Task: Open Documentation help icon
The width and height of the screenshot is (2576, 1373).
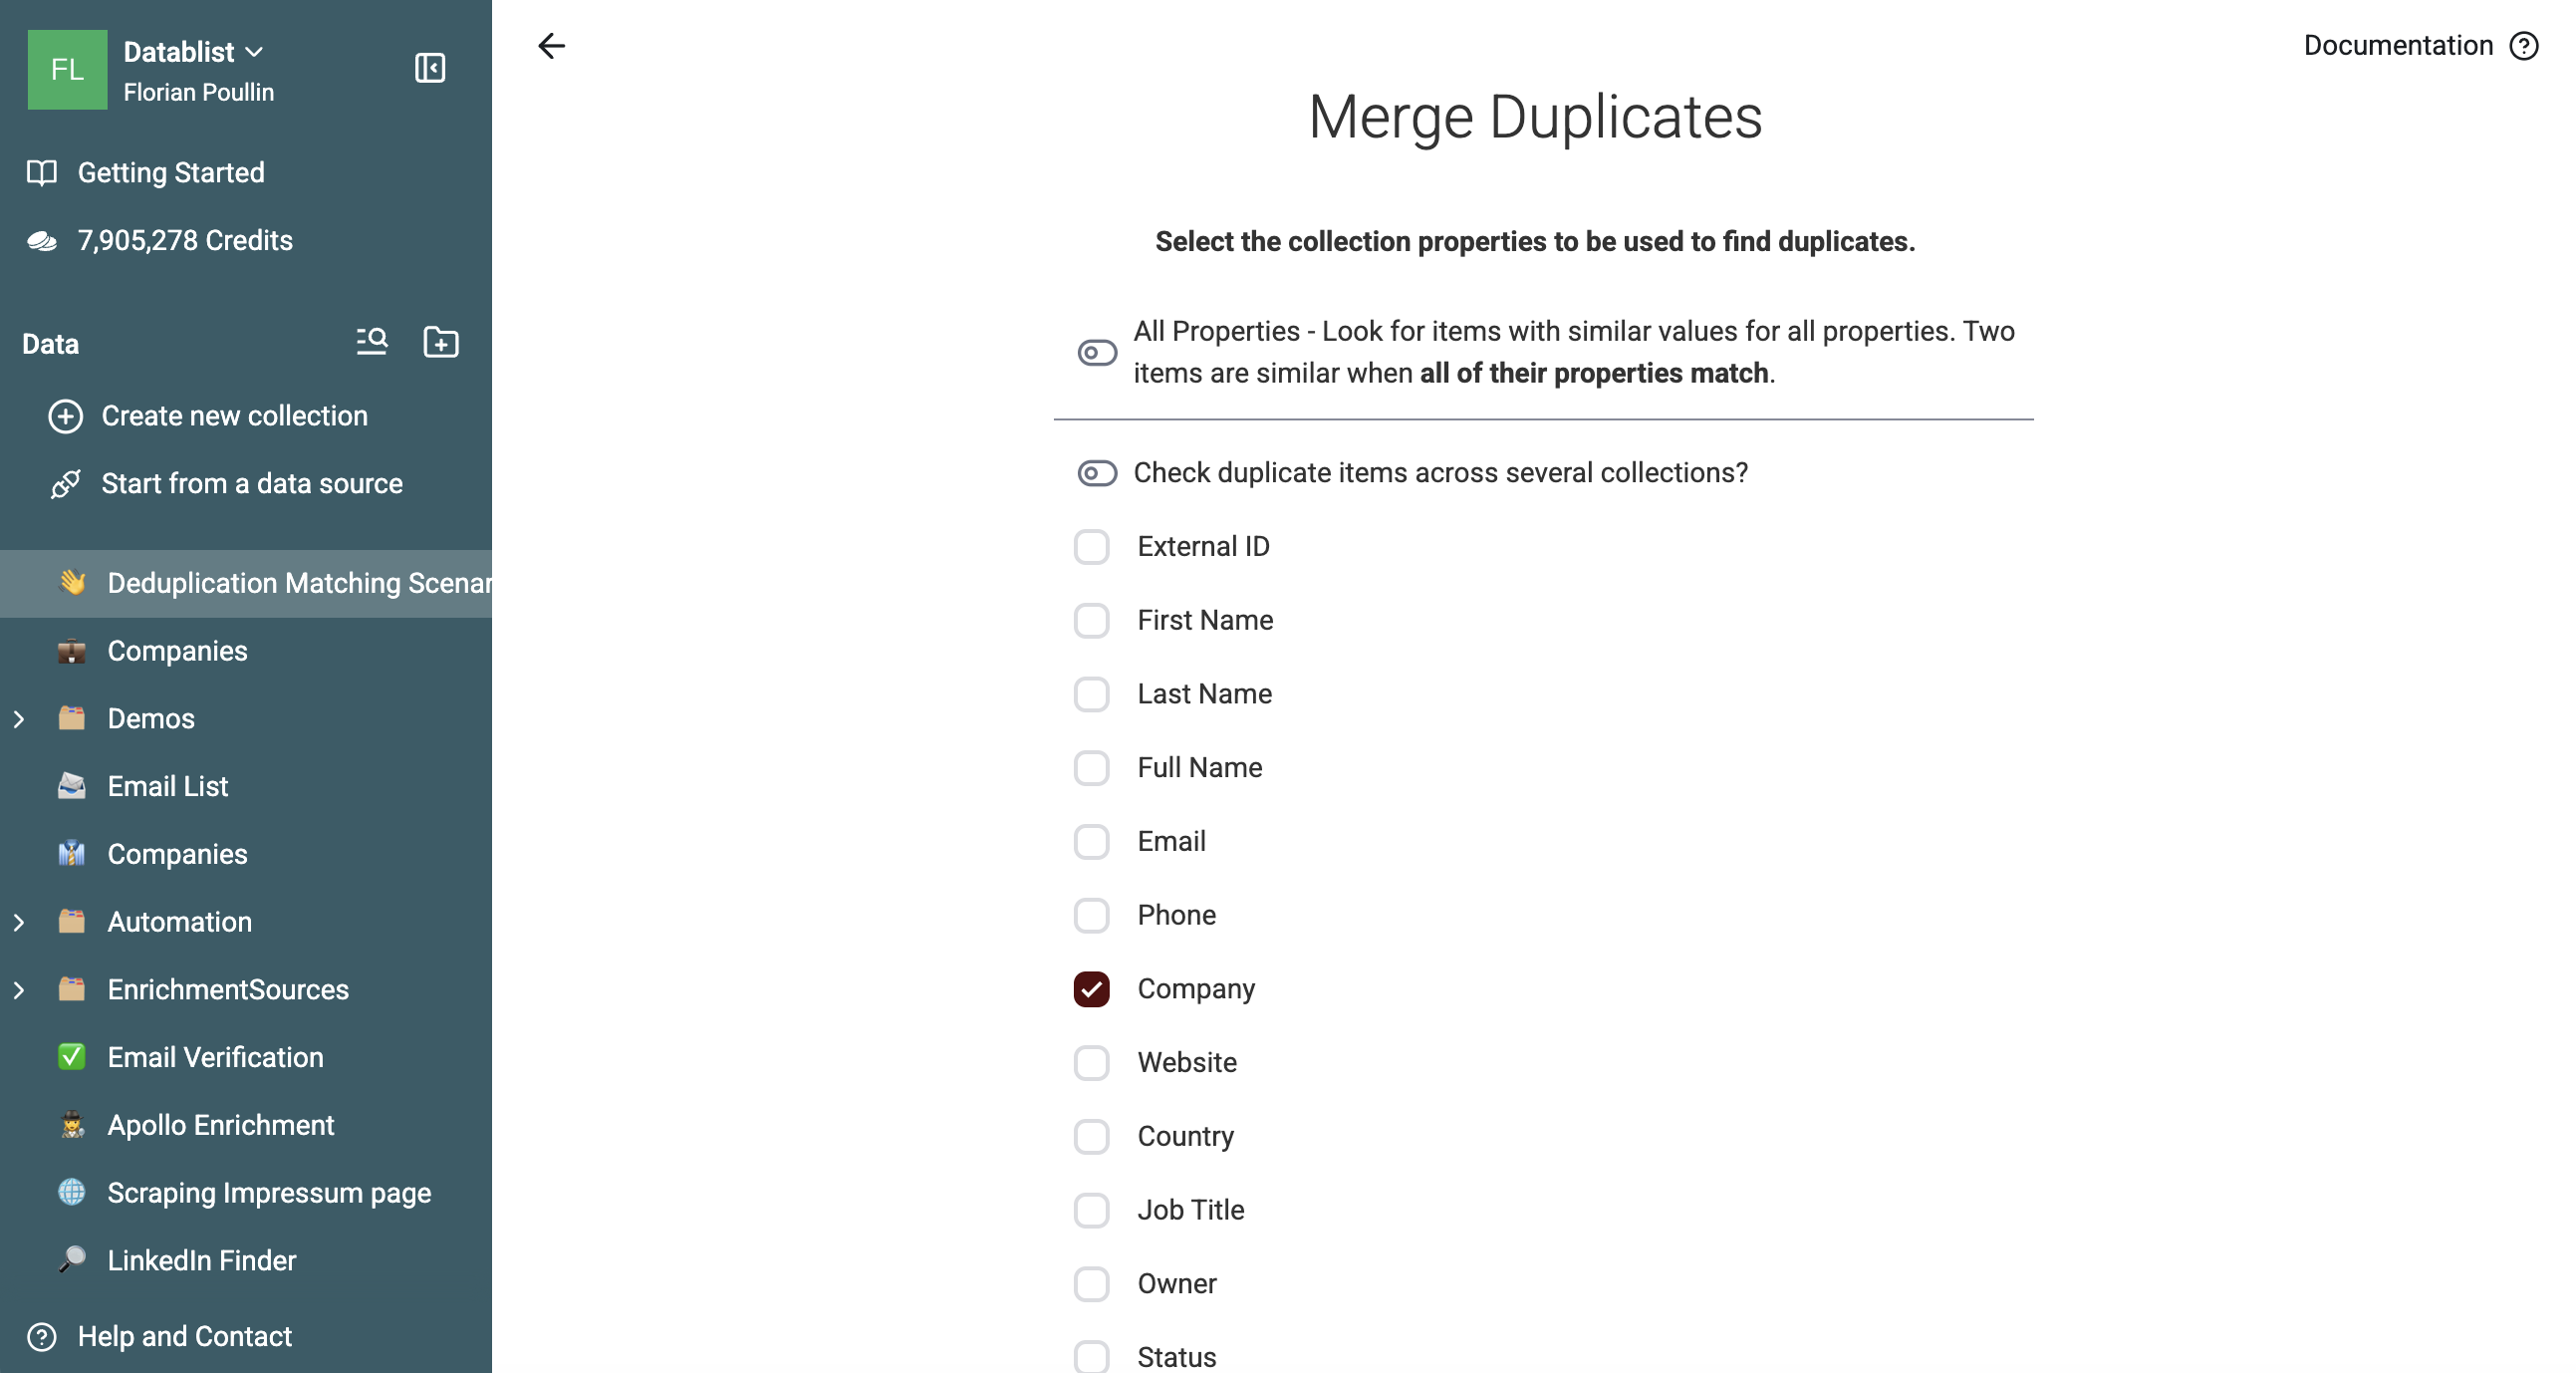Action: 2524,46
